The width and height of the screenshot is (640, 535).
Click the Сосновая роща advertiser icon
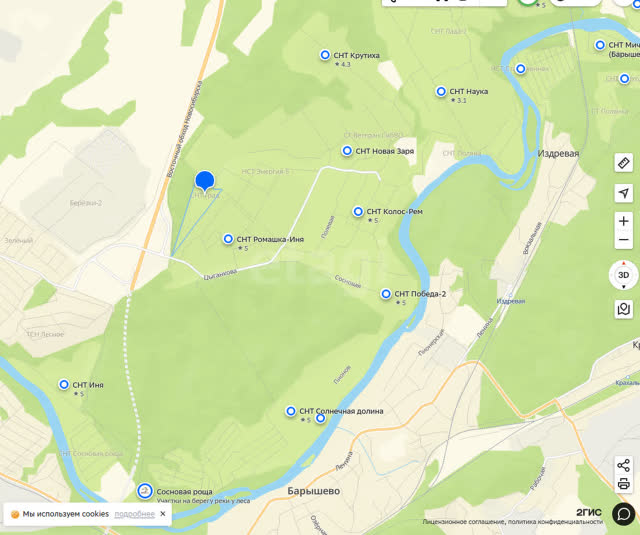144,491
